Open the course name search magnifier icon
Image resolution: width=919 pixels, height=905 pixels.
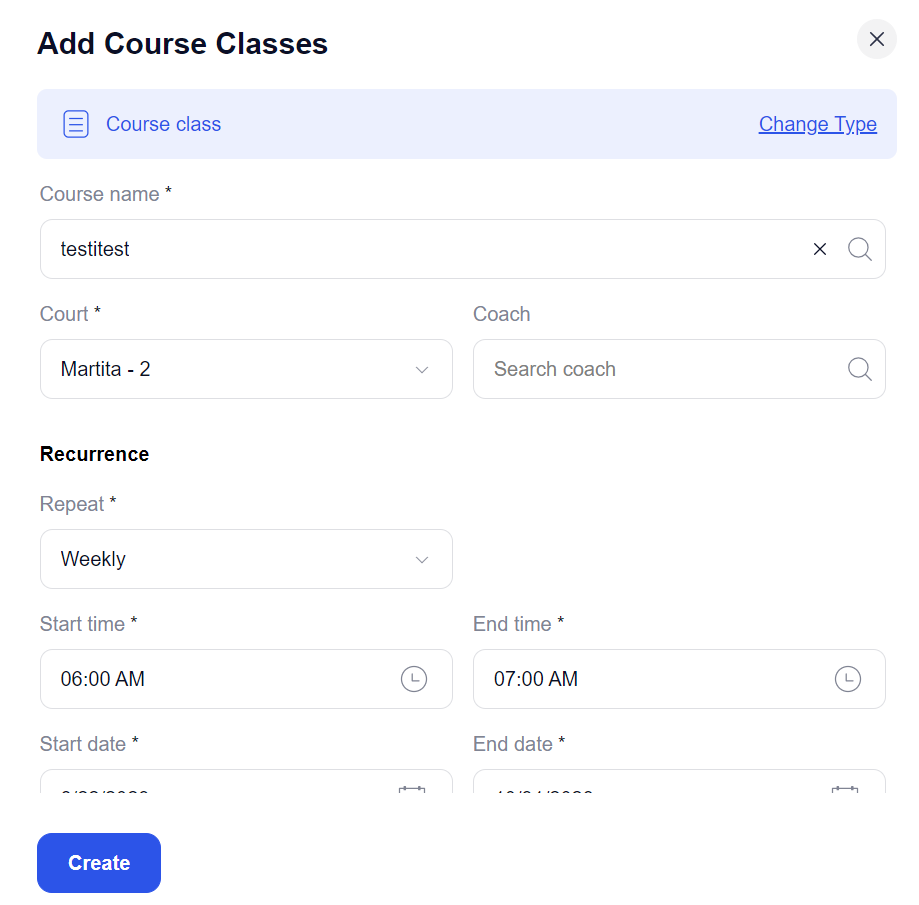(x=859, y=249)
